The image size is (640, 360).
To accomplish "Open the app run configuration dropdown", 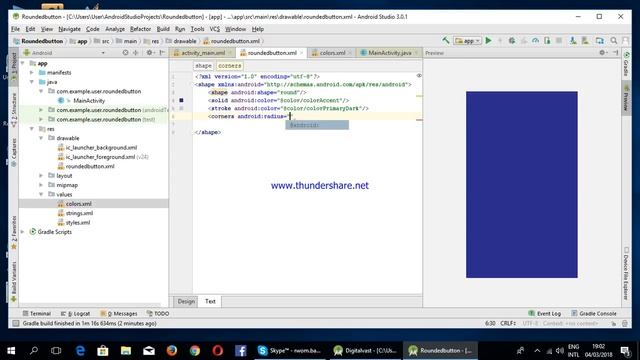I will click(x=467, y=40).
